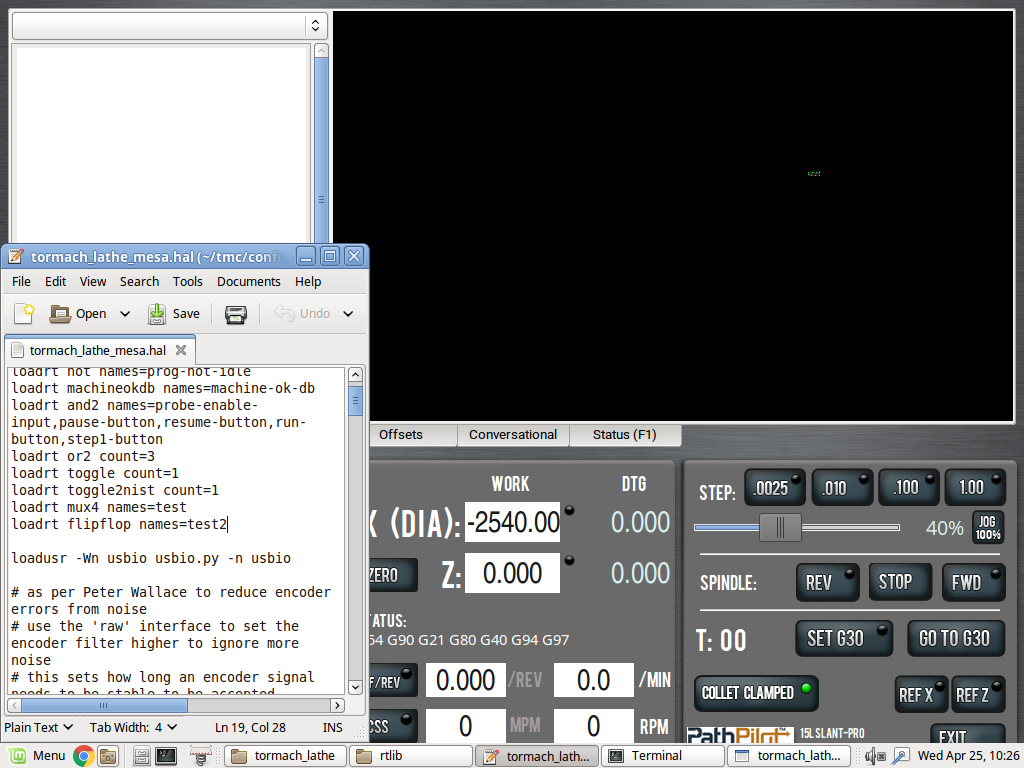Open the Help menu in gedit
Screen dimensions: 1024x768
point(308,281)
